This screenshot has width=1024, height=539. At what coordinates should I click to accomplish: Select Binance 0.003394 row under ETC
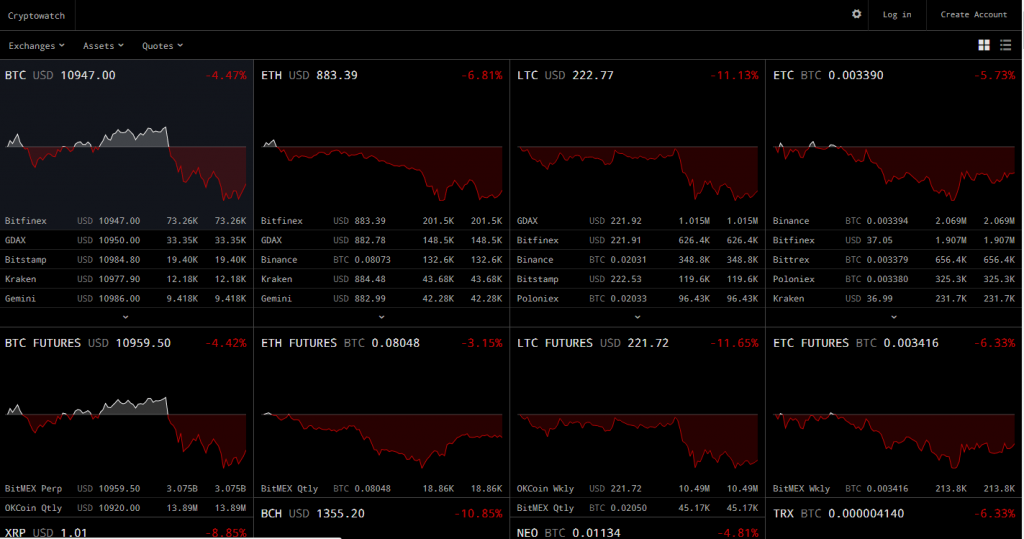point(894,221)
